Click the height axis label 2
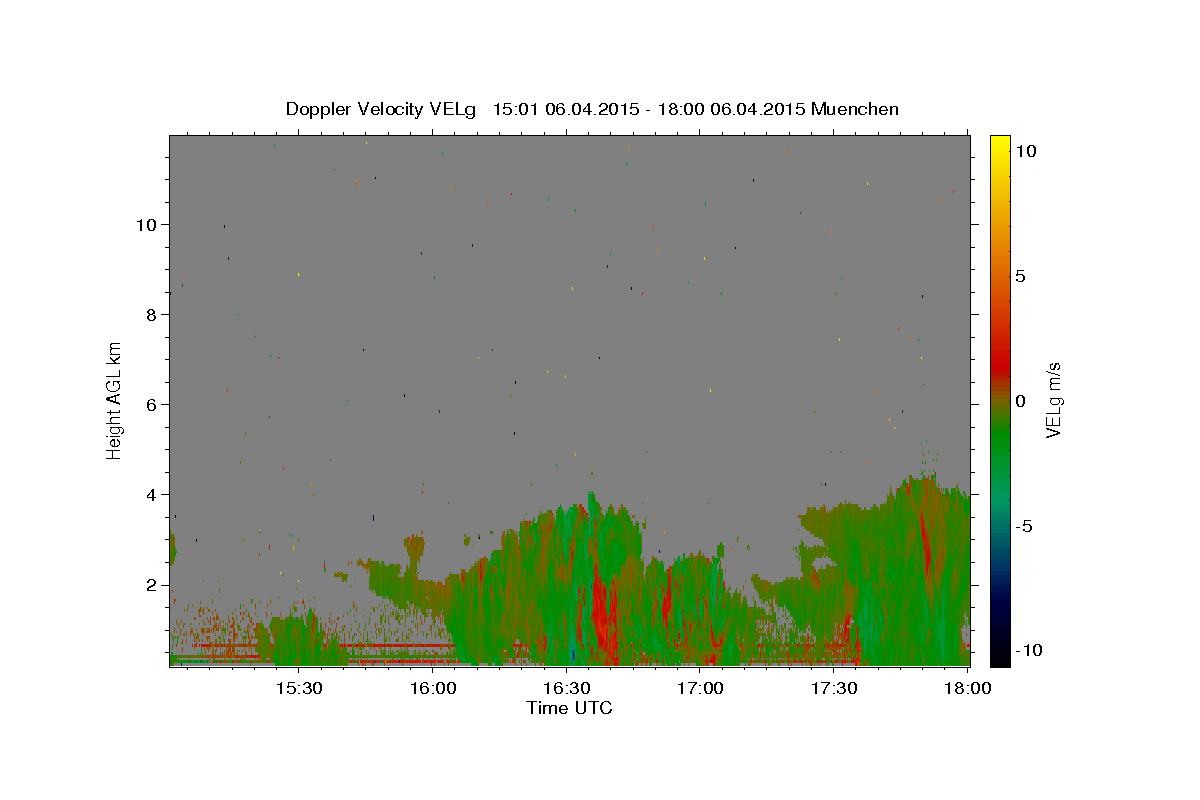 [x=152, y=585]
